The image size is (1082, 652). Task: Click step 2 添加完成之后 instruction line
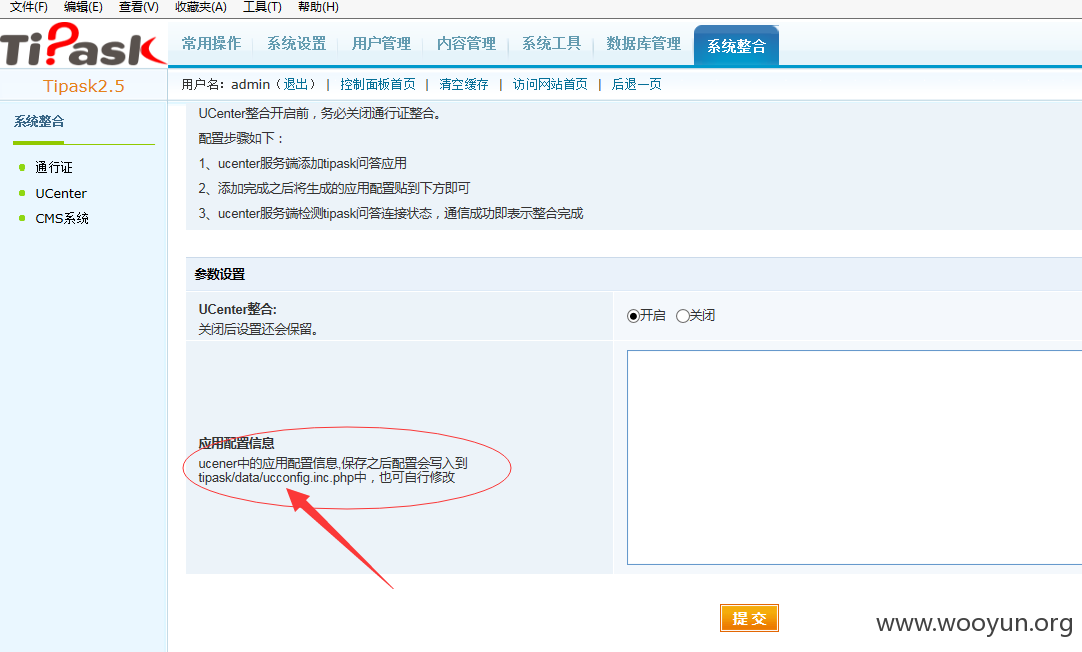point(334,188)
